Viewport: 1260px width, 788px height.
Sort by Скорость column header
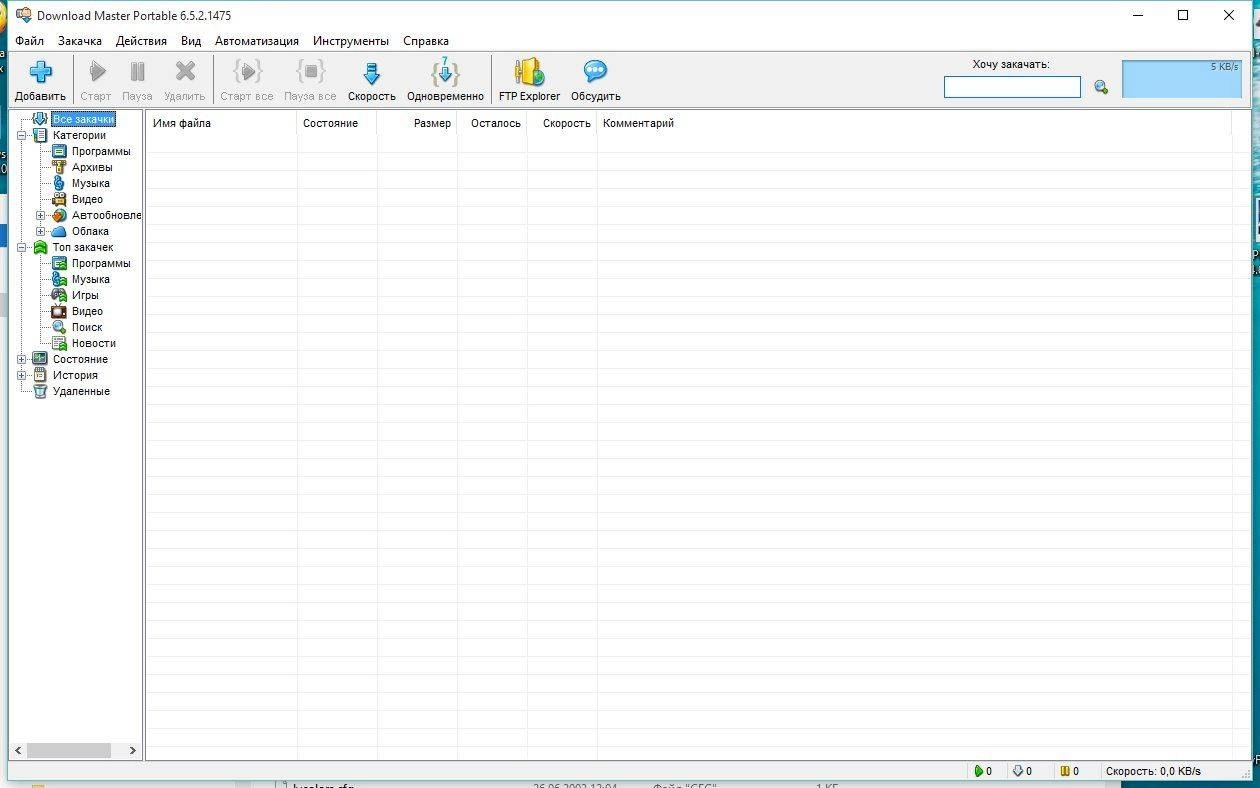click(562, 123)
